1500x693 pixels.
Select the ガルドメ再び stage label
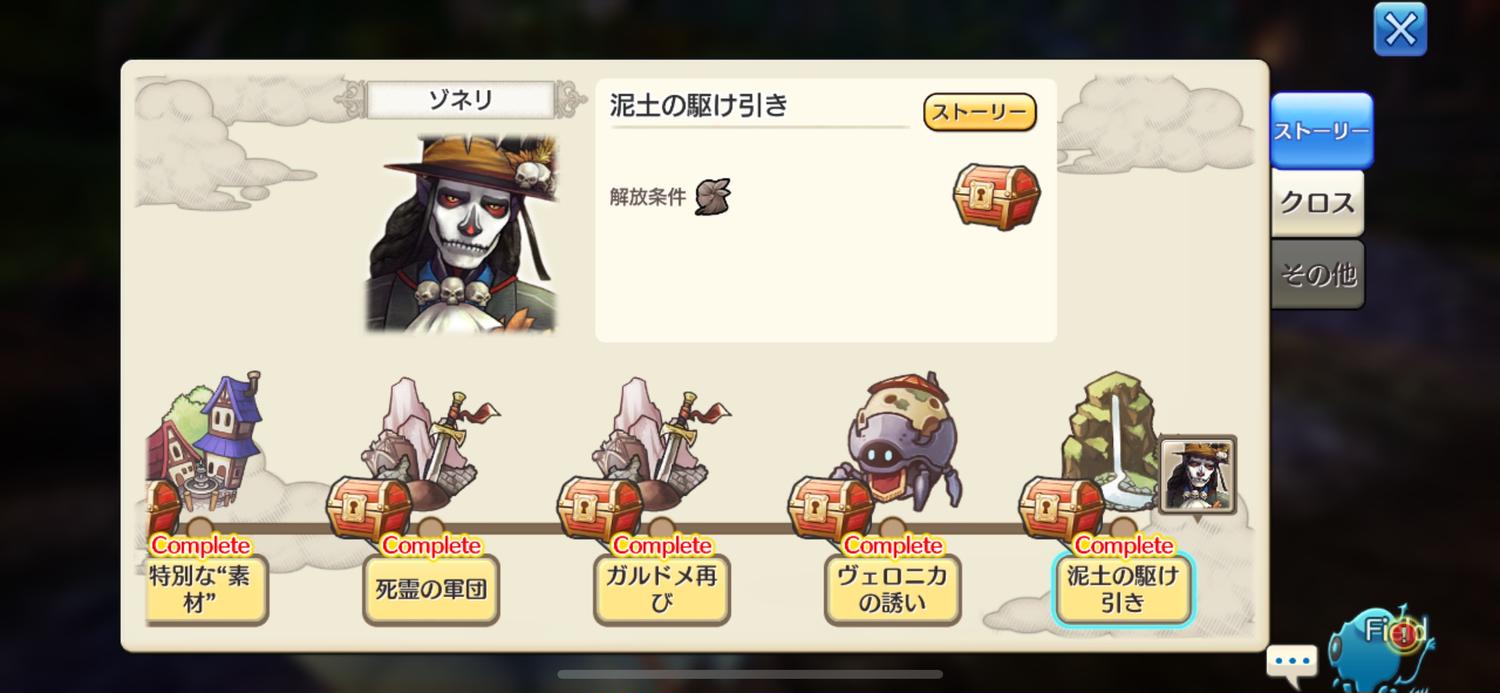click(x=662, y=589)
